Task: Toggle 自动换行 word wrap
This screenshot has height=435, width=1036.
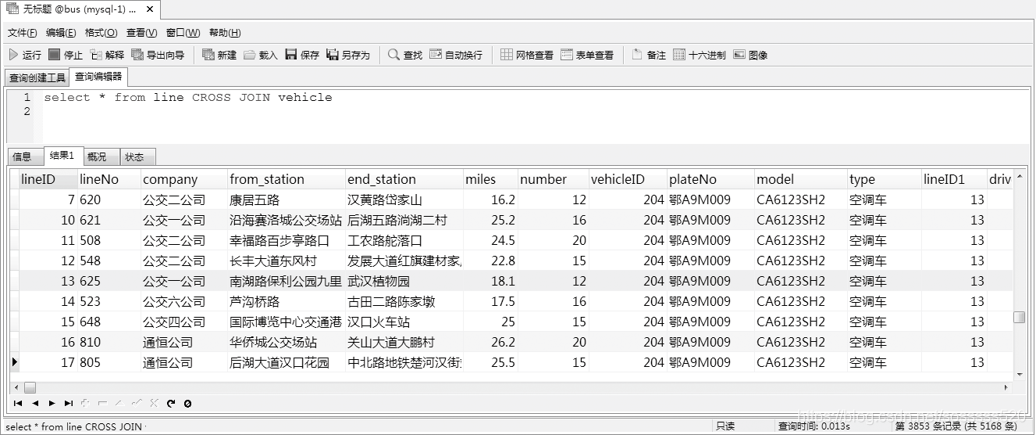Action: click(x=455, y=55)
